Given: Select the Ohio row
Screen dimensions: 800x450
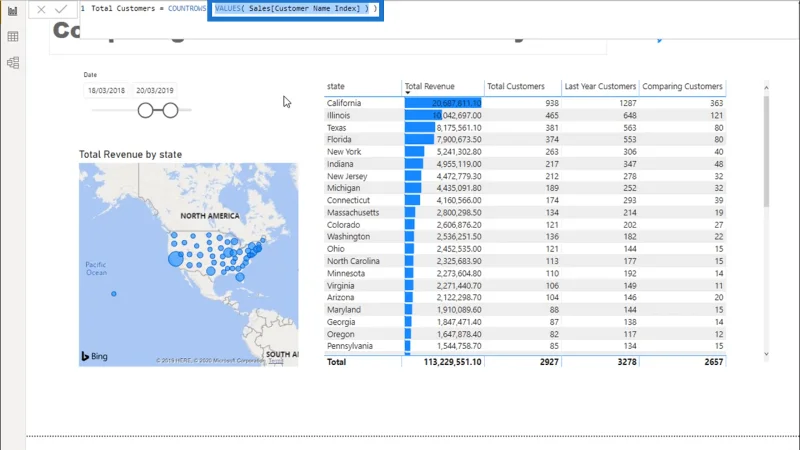Looking at the screenshot, I should click(x=525, y=248).
